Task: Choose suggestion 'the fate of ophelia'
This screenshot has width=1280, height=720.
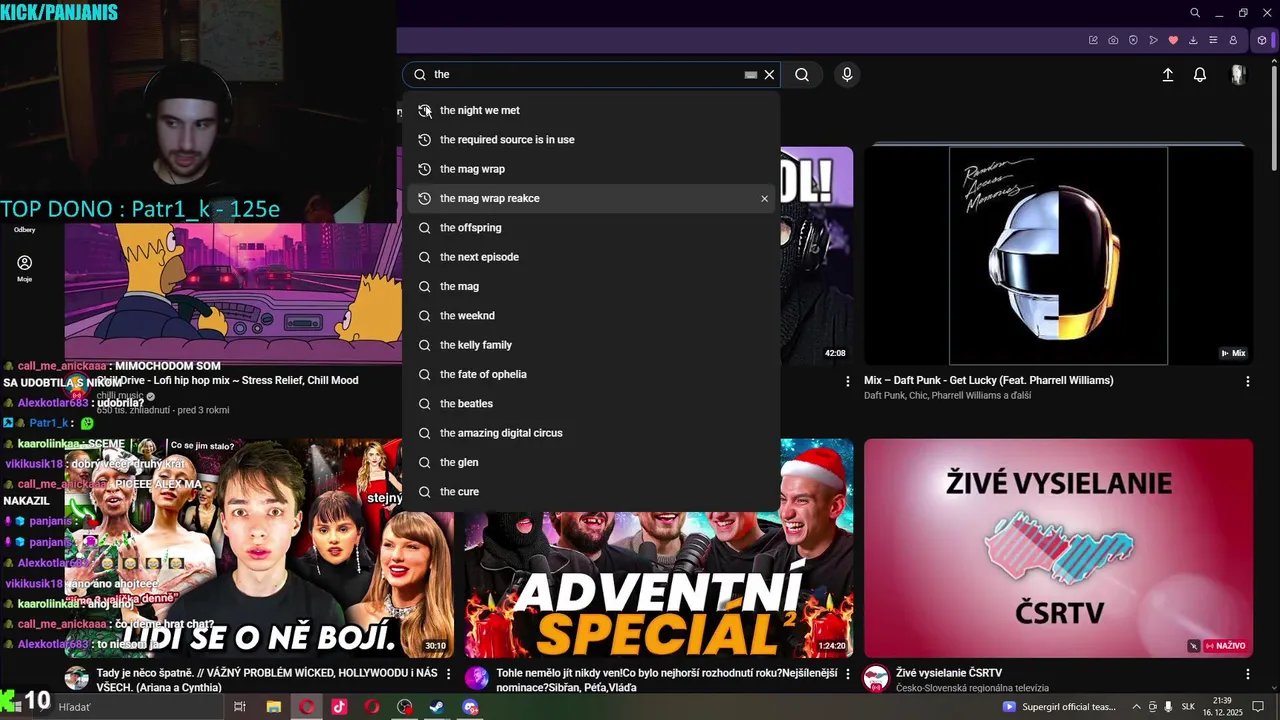Action: [x=592, y=374]
